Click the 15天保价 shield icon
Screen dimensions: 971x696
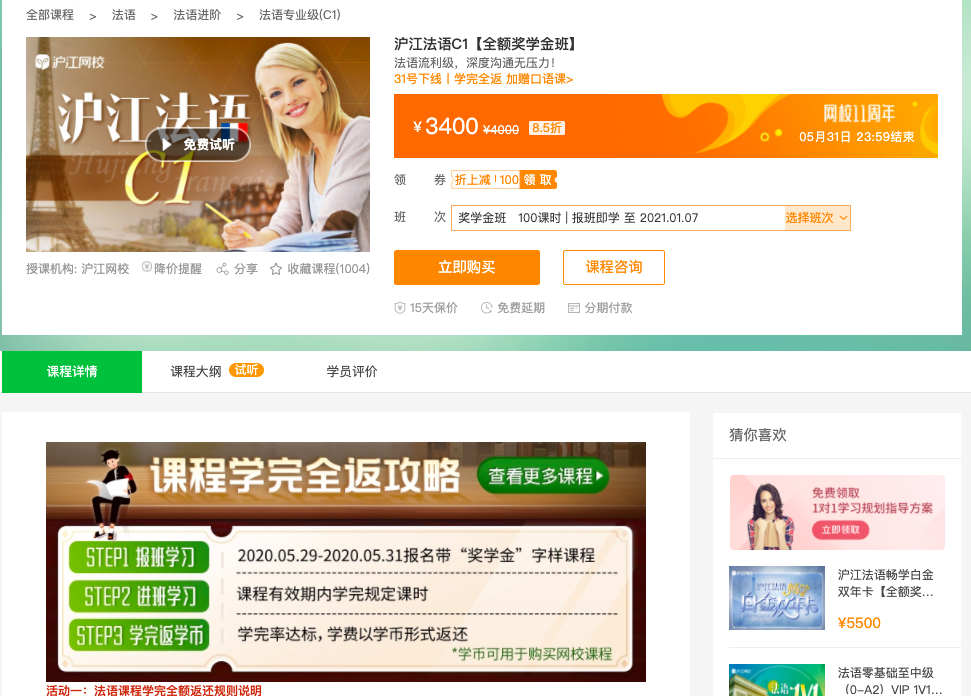[x=400, y=308]
